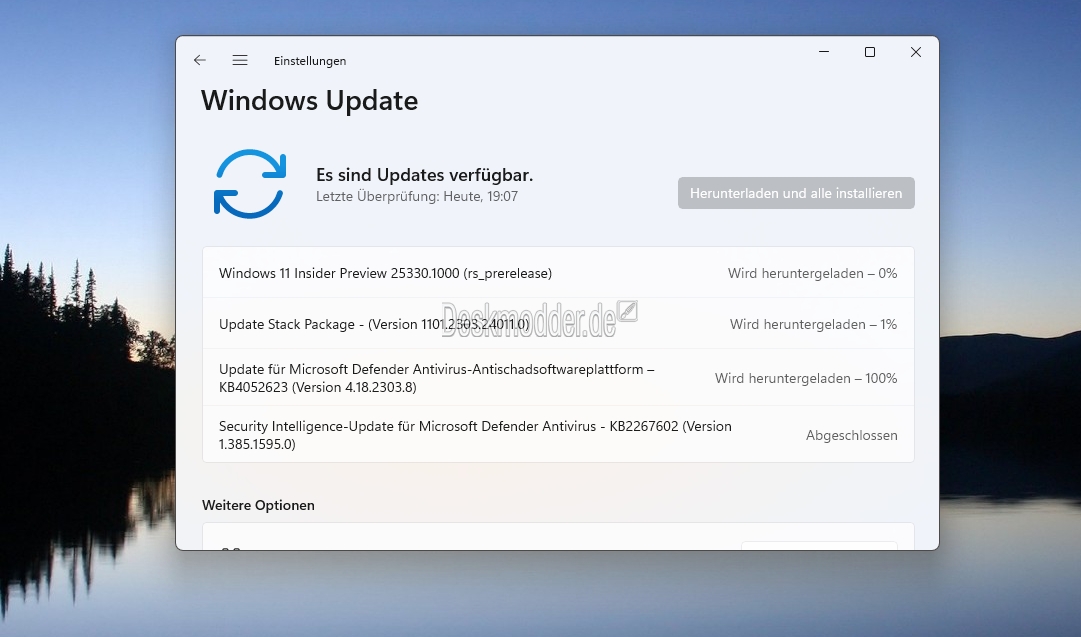Click 'Es sind Updates verfügbar.' message

pyautogui.click(x=424, y=175)
